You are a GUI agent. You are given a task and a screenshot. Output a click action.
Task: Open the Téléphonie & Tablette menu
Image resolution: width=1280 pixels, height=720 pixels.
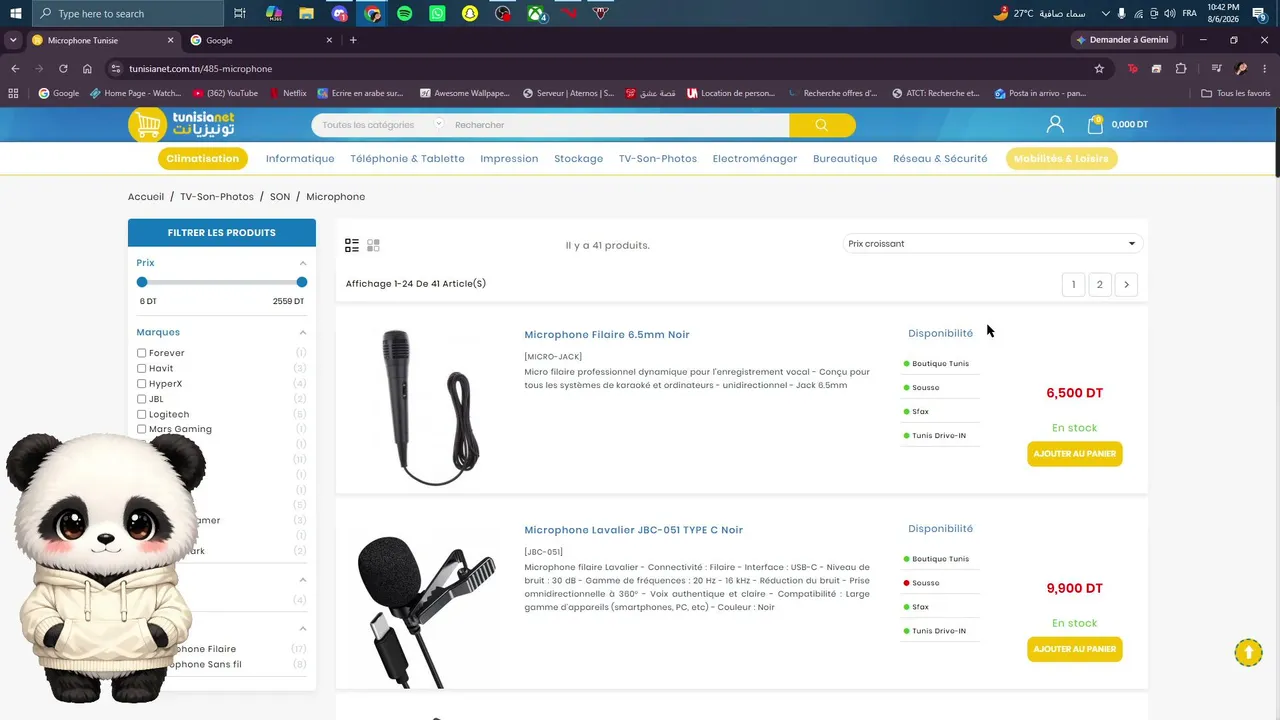407,158
